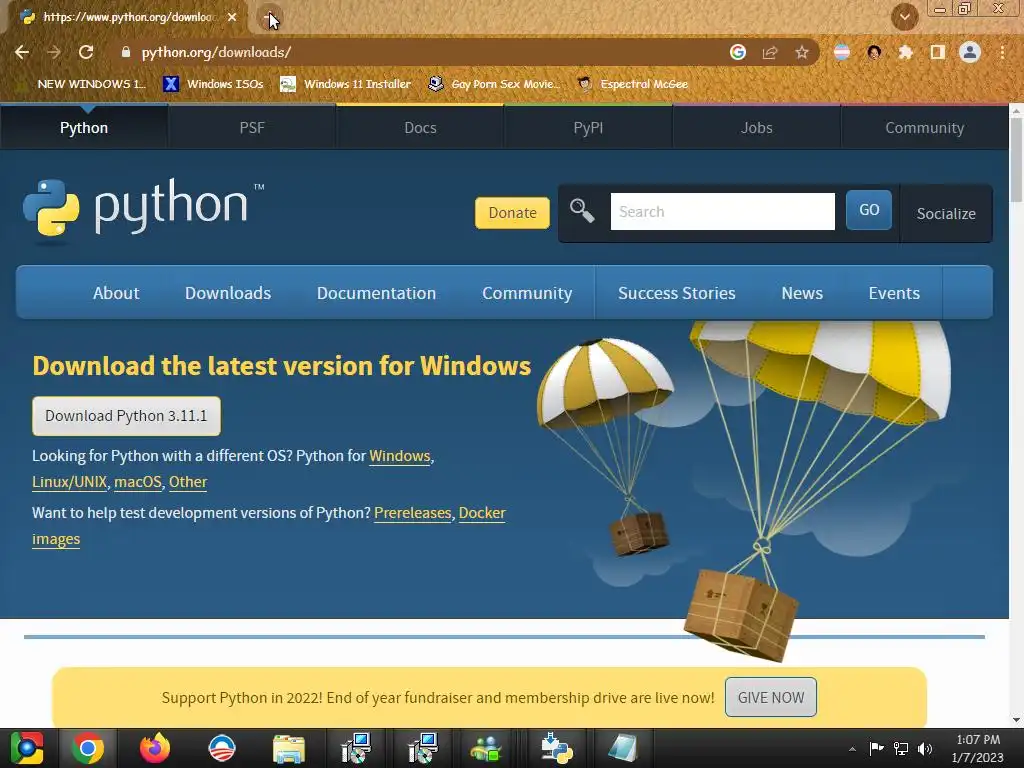The image size is (1024, 768).
Task: Follow the Other OS link
Action: [x=188, y=482]
